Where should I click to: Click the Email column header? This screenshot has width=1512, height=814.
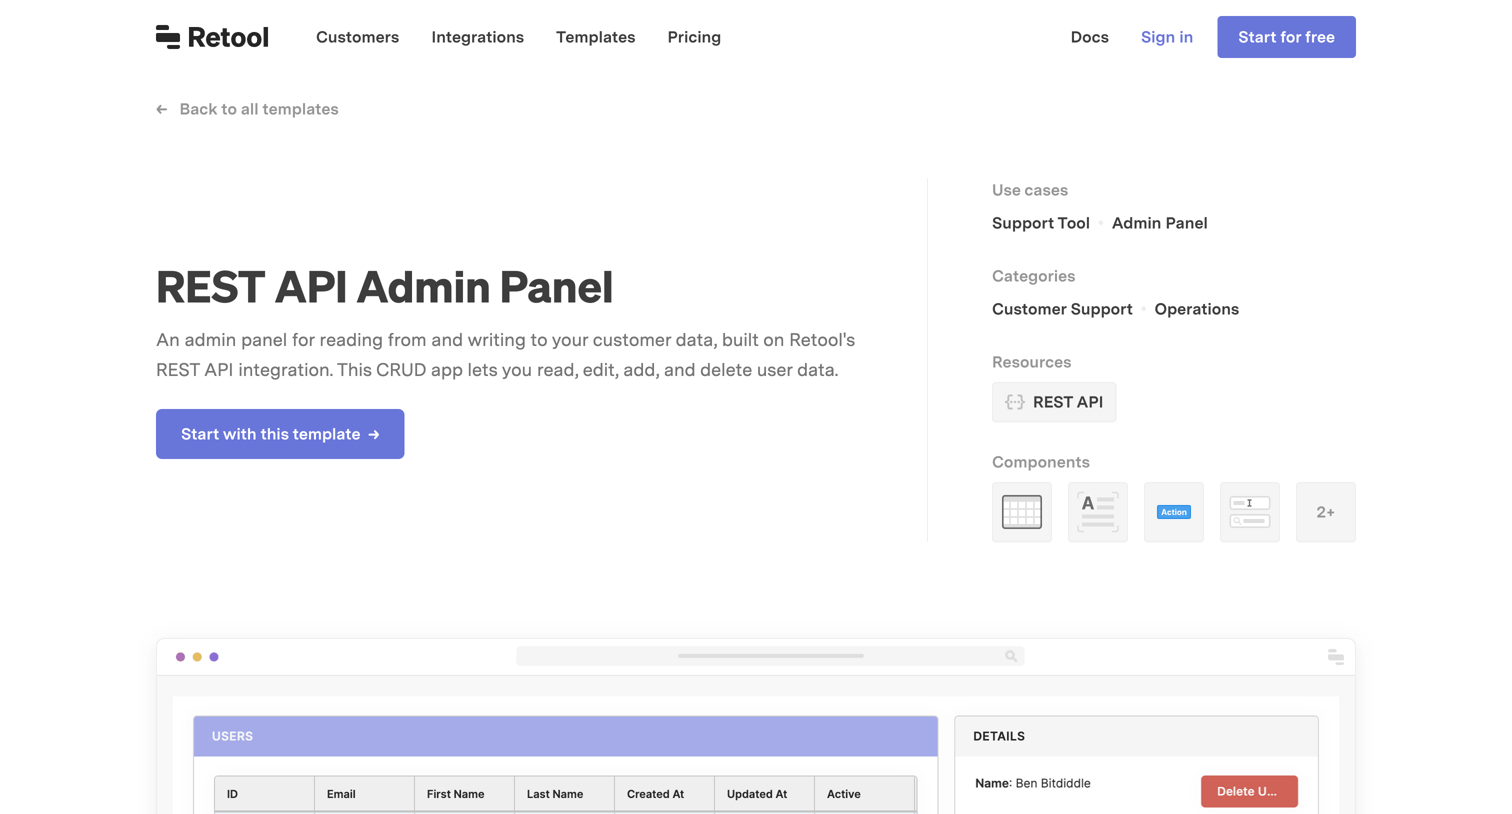[364, 794]
